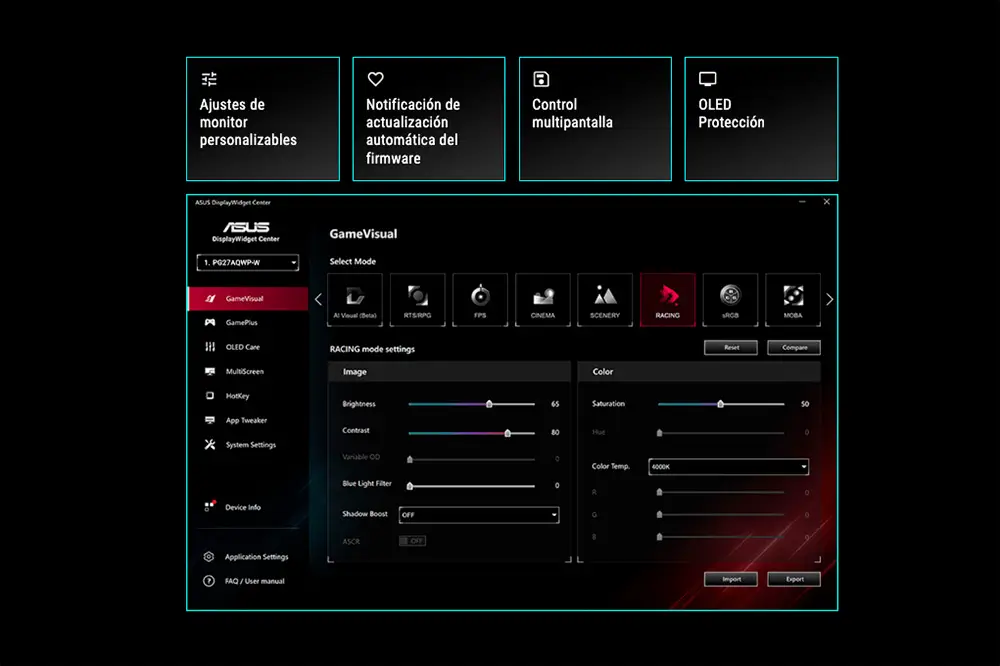Screen dimensions: 1000x666
Task: Click the ASUS DisplayWidget Center logo
Action: 246,232
